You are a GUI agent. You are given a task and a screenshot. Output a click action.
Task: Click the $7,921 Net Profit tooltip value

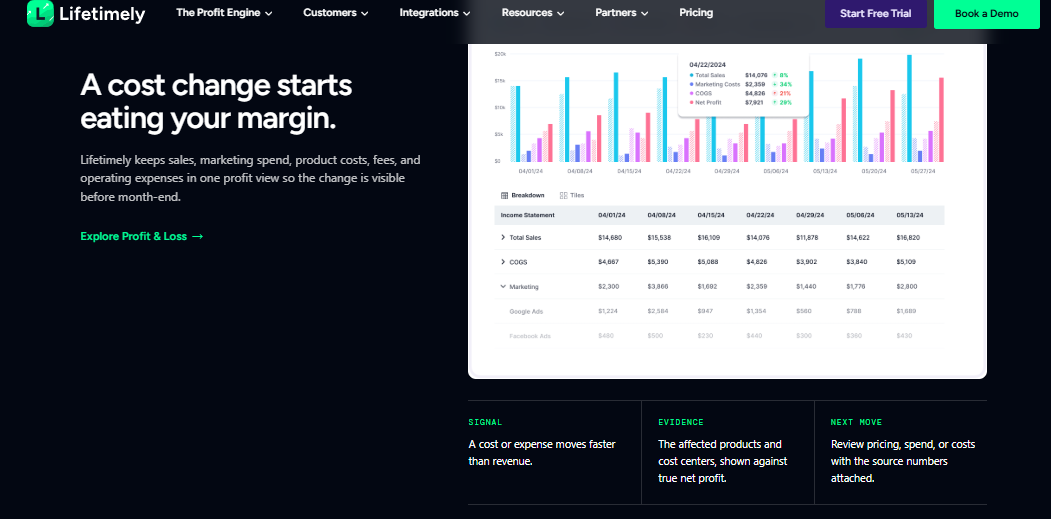click(x=756, y=103)
